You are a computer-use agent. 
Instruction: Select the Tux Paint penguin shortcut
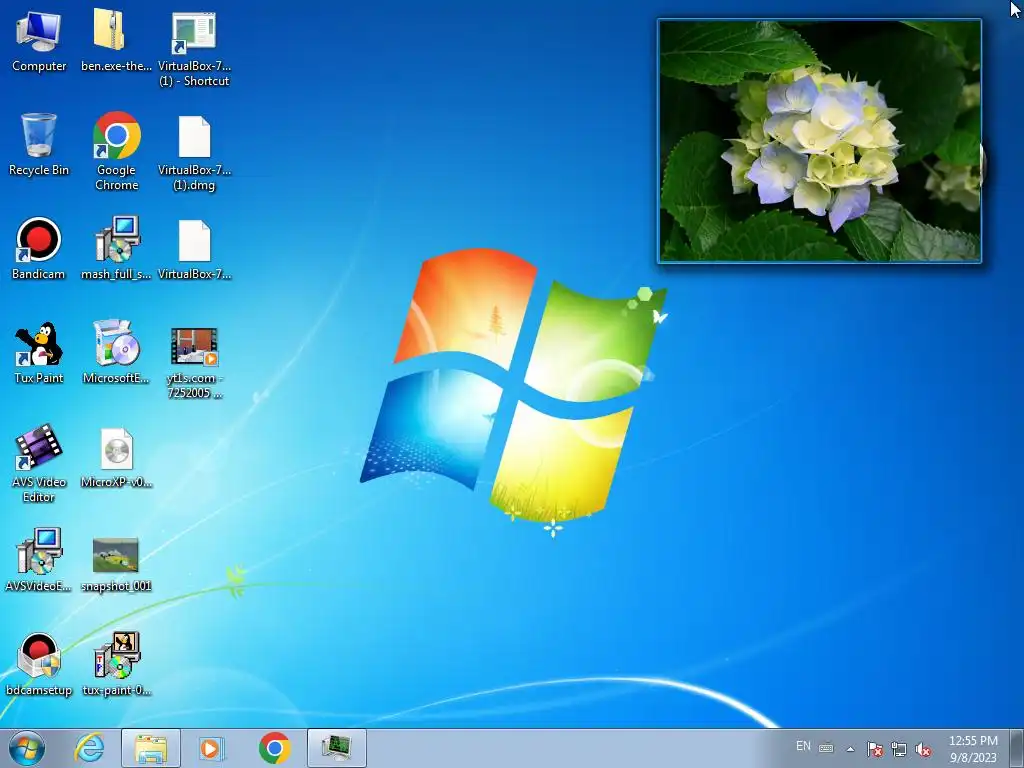(39, 353)
